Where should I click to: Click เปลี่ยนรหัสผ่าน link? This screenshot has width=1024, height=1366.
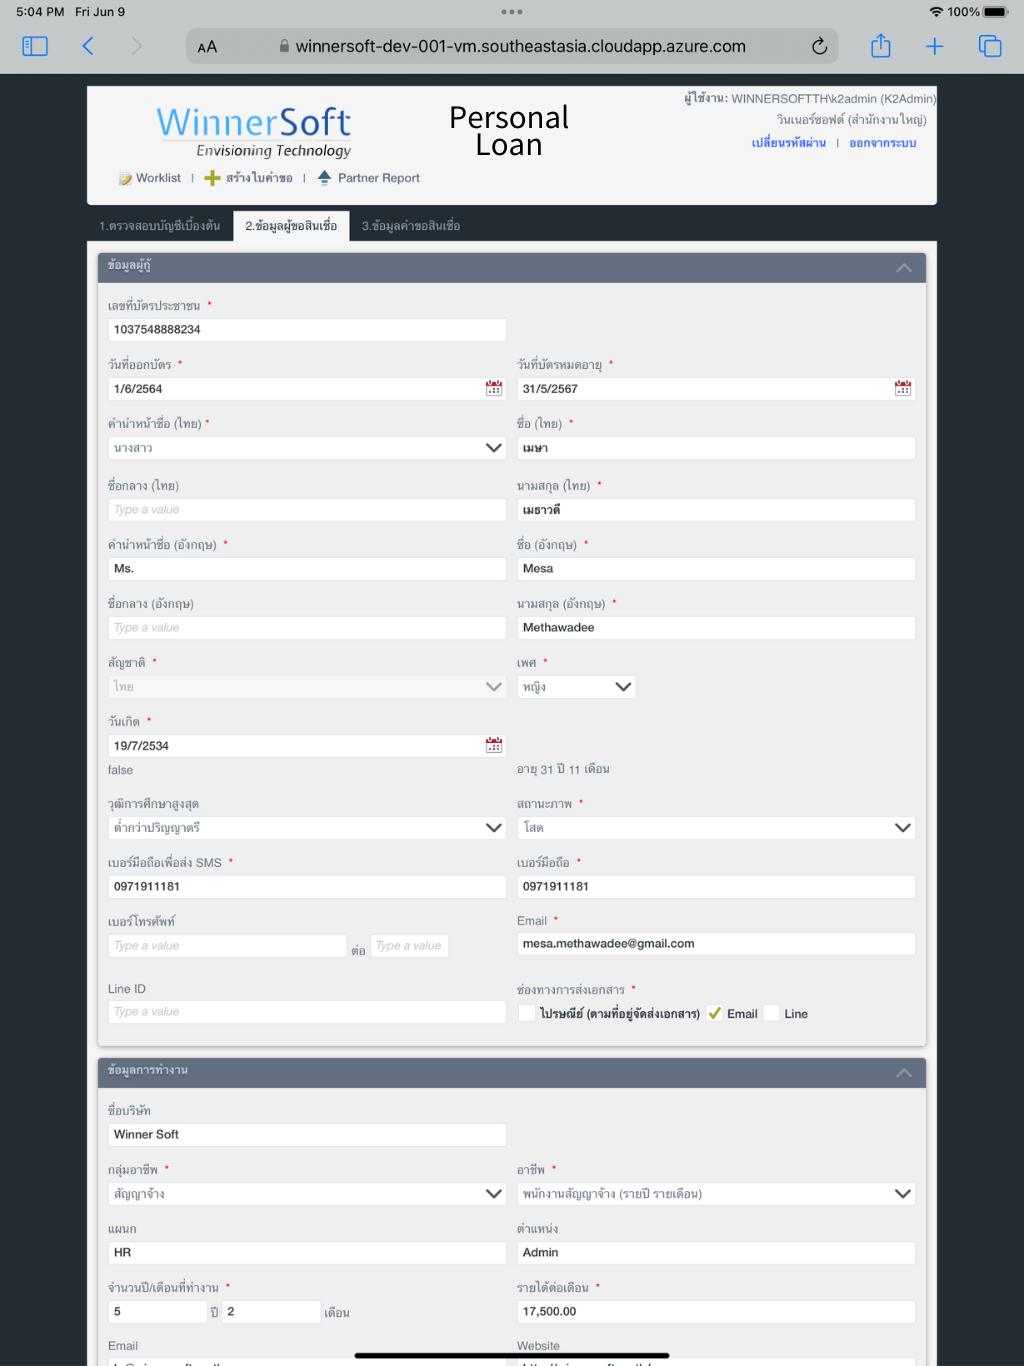pos(789,143)
